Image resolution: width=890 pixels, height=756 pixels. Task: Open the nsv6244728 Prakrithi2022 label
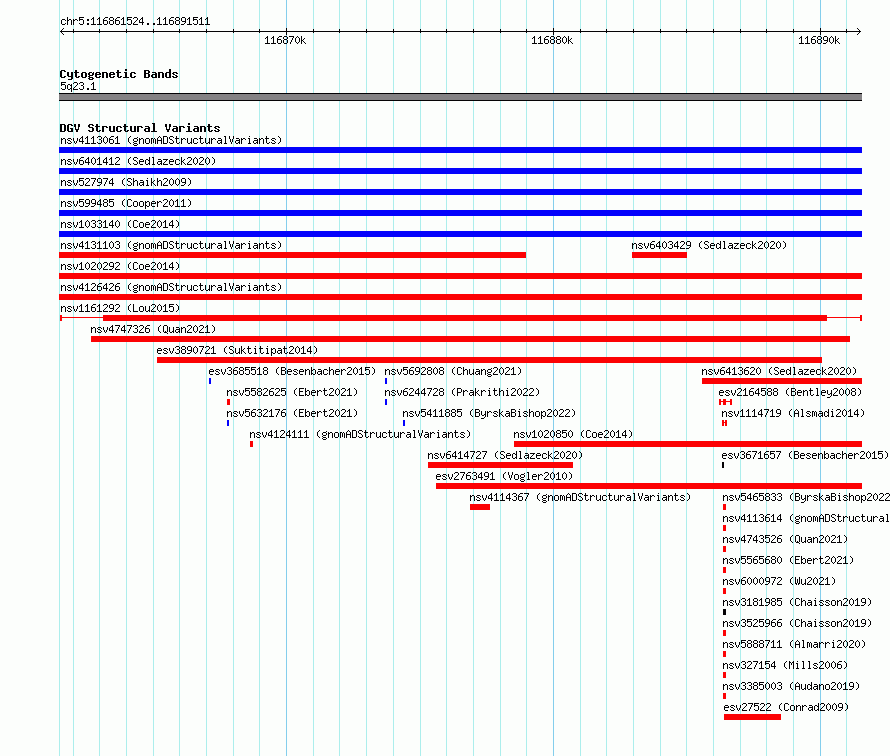tap(462, 392)
